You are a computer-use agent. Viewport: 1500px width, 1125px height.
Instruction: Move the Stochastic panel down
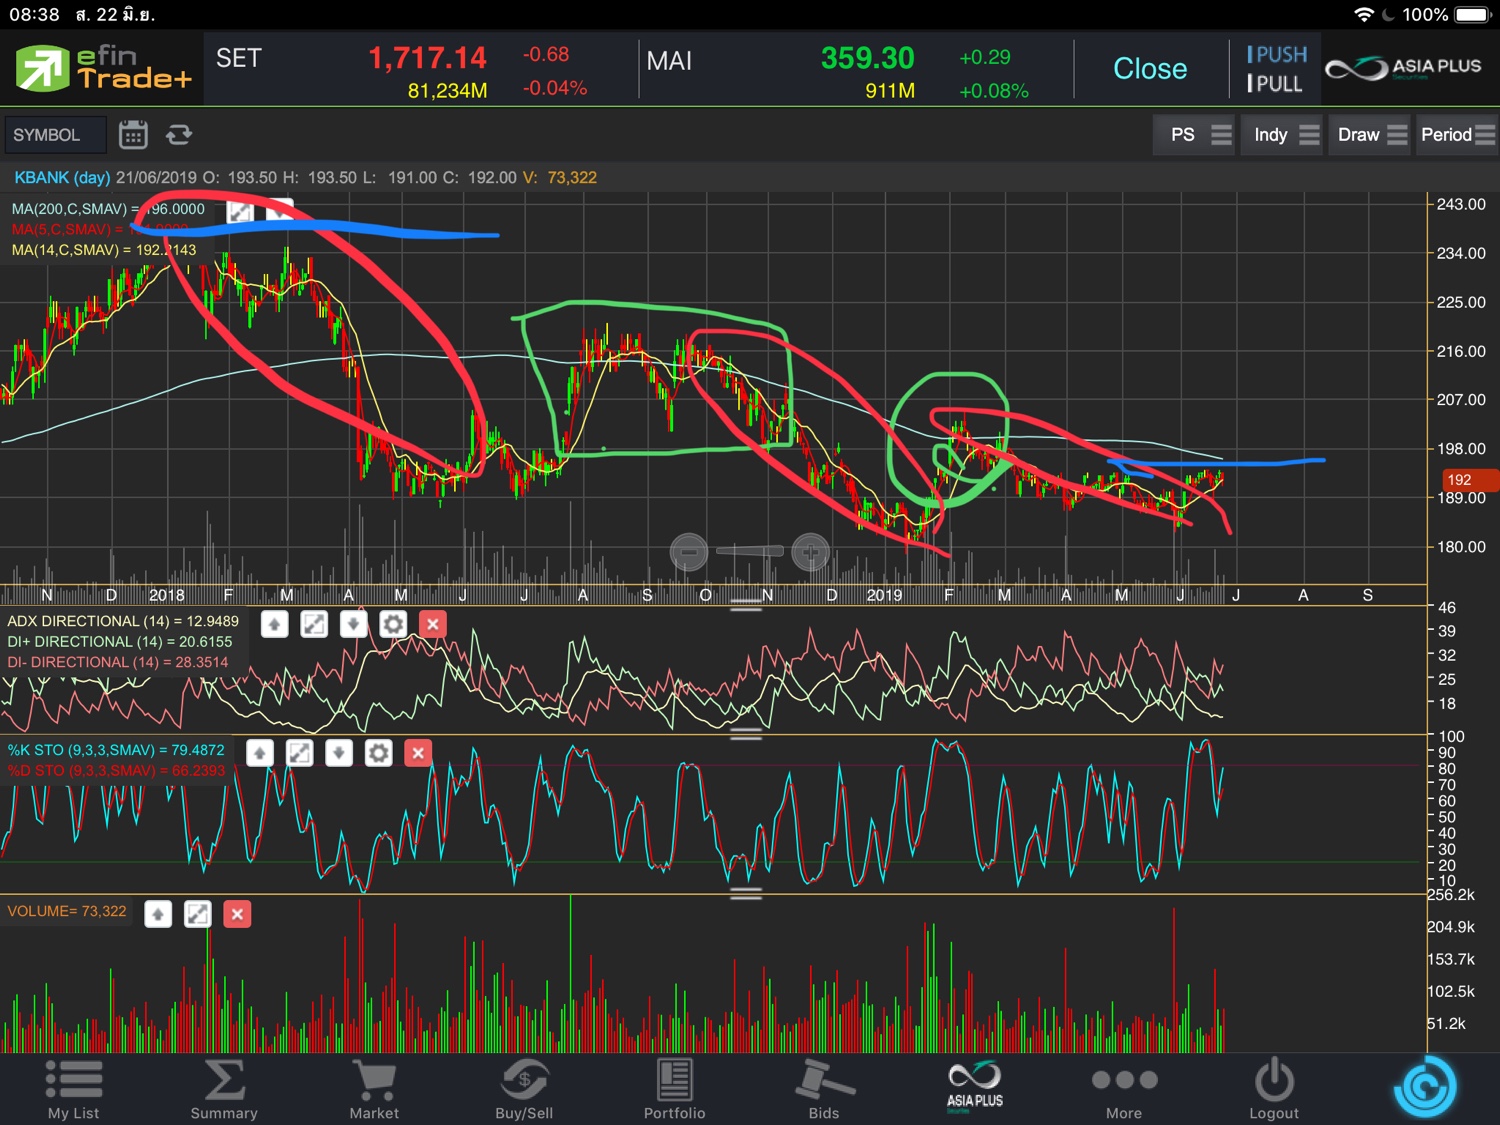[x=339, y=753]
